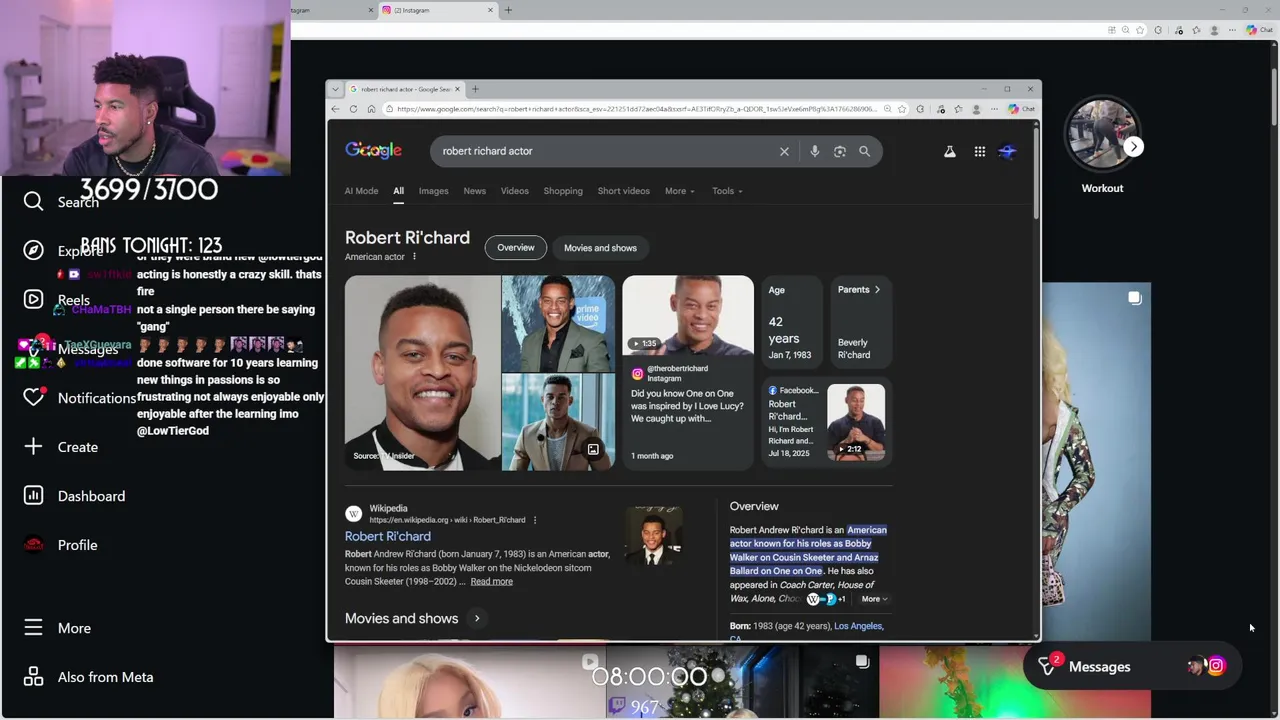Click Read more on Wikipedia snippet
The image size is (1280, 720).
point(491,582)
